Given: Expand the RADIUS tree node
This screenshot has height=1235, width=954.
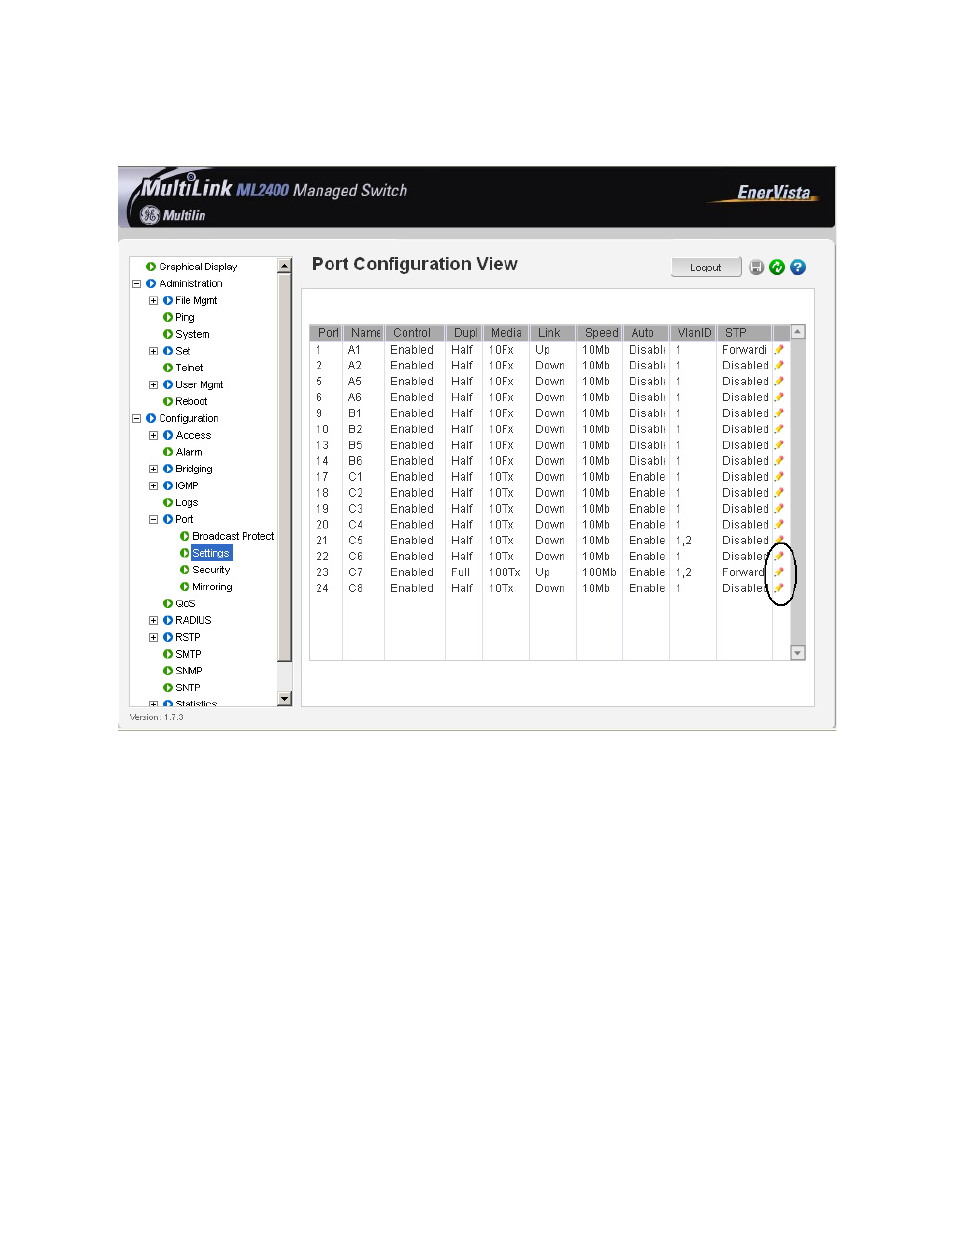Looking at the screenshot, I should click(153, 621).
